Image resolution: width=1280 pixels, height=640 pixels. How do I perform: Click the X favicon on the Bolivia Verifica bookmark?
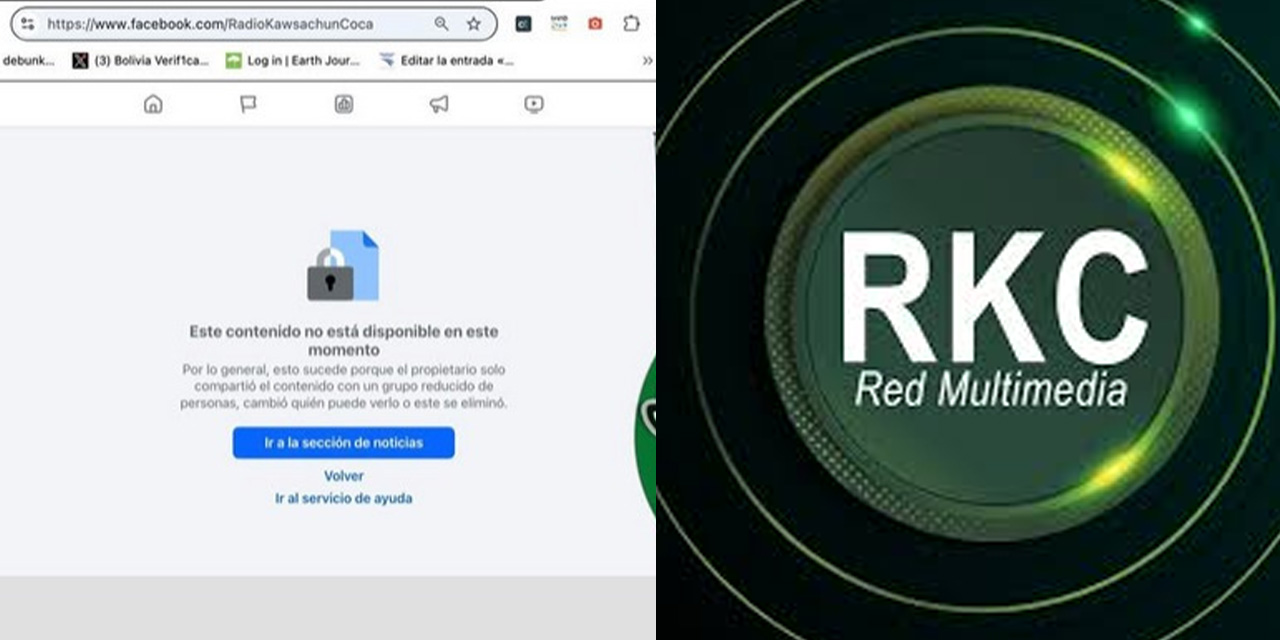(80, 61)
